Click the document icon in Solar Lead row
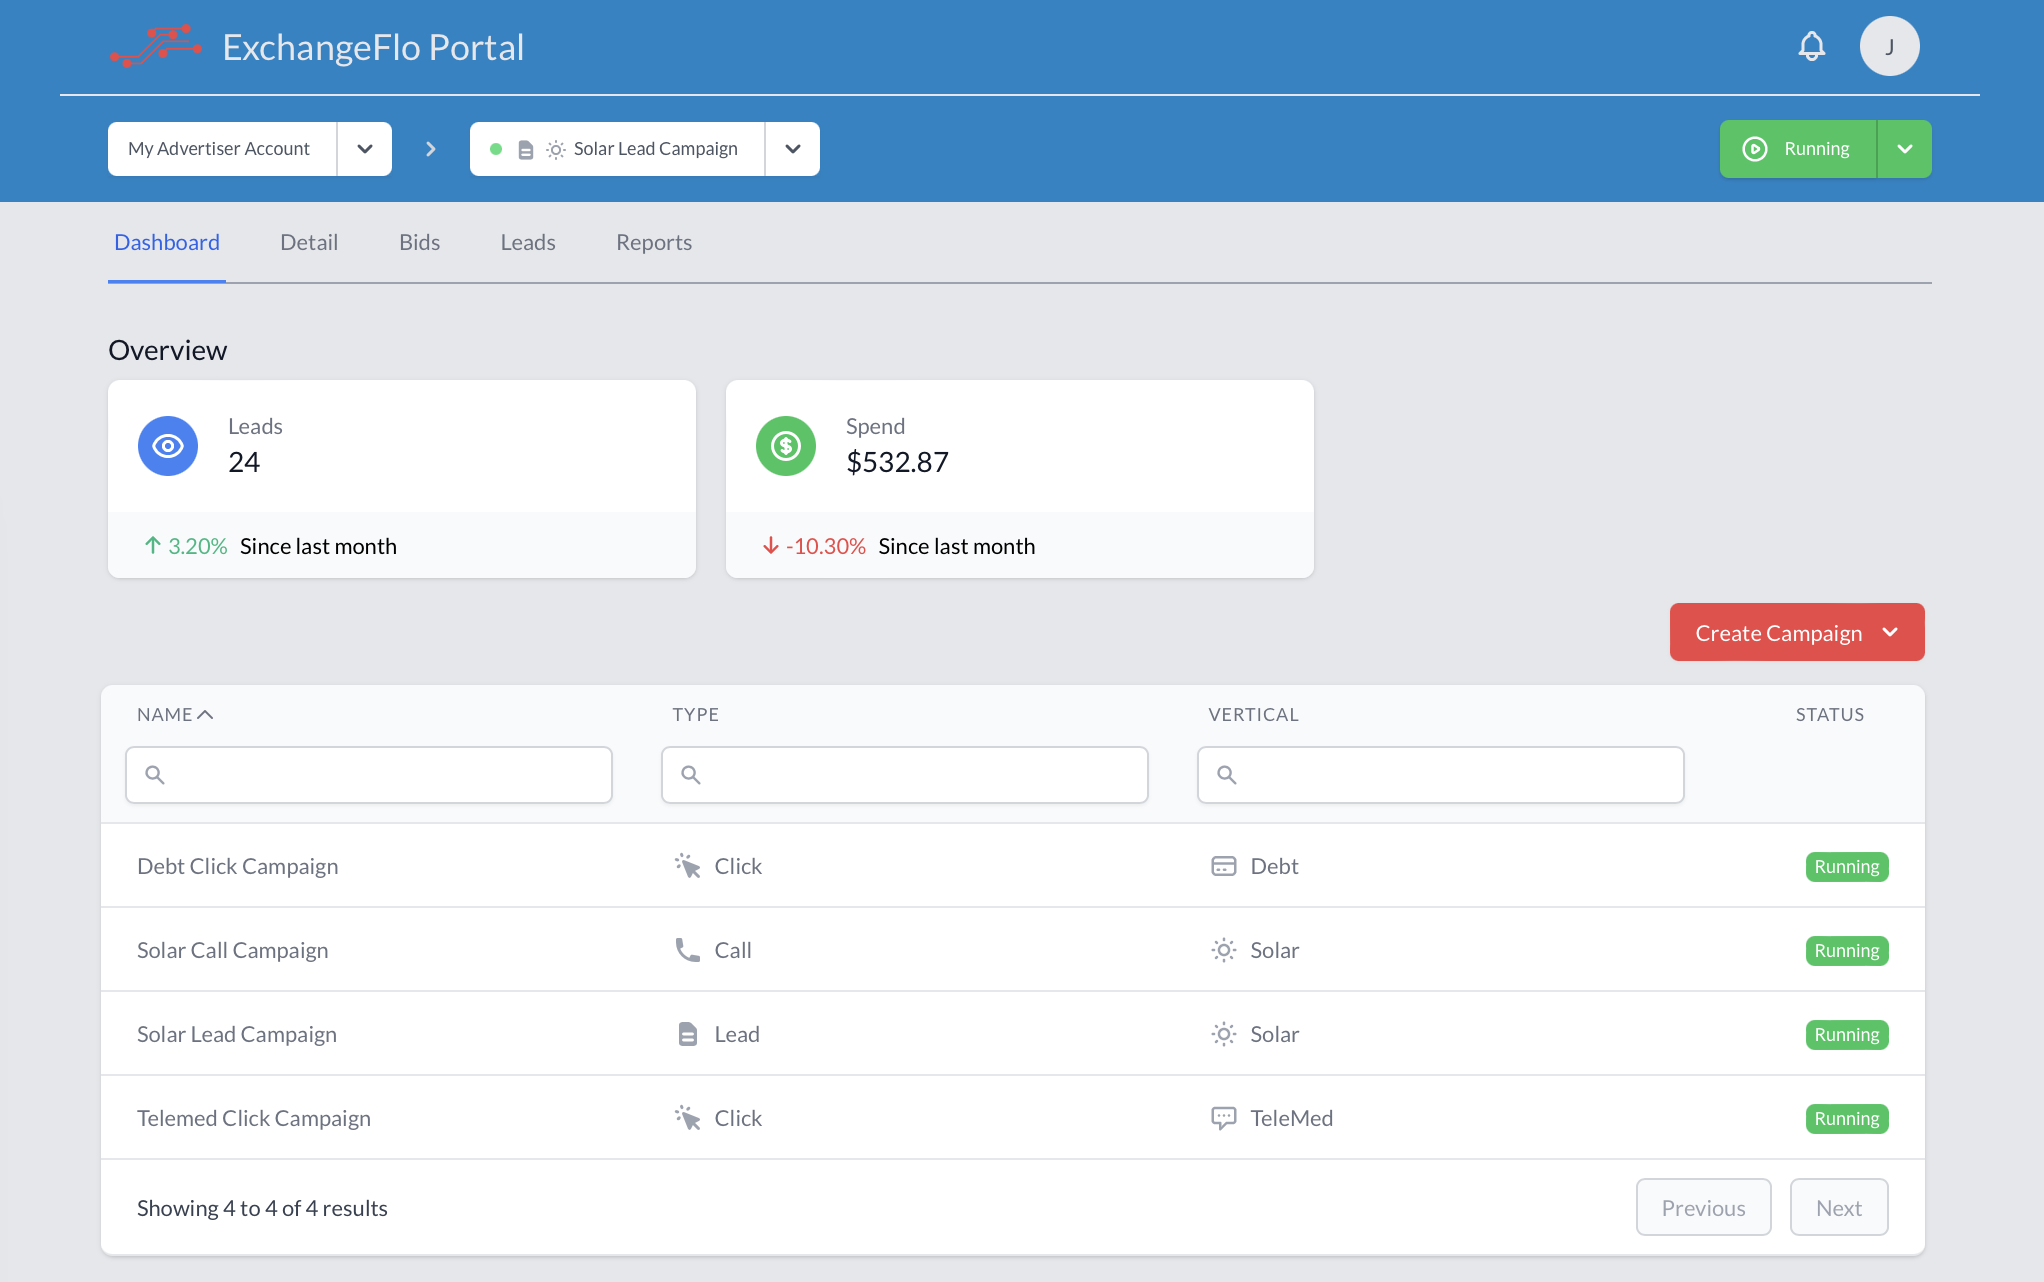 pos(687,1034)
